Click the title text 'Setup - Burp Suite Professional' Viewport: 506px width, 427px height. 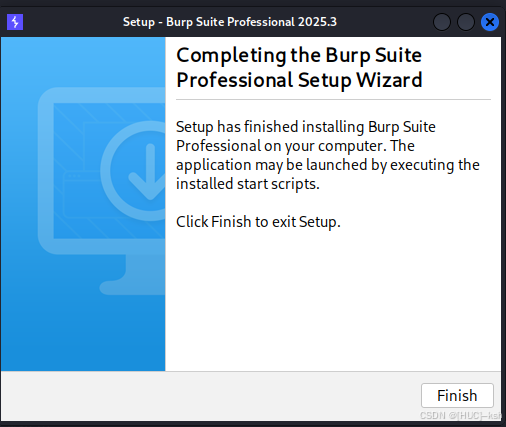pyautogui.click(x=208, y=22)
